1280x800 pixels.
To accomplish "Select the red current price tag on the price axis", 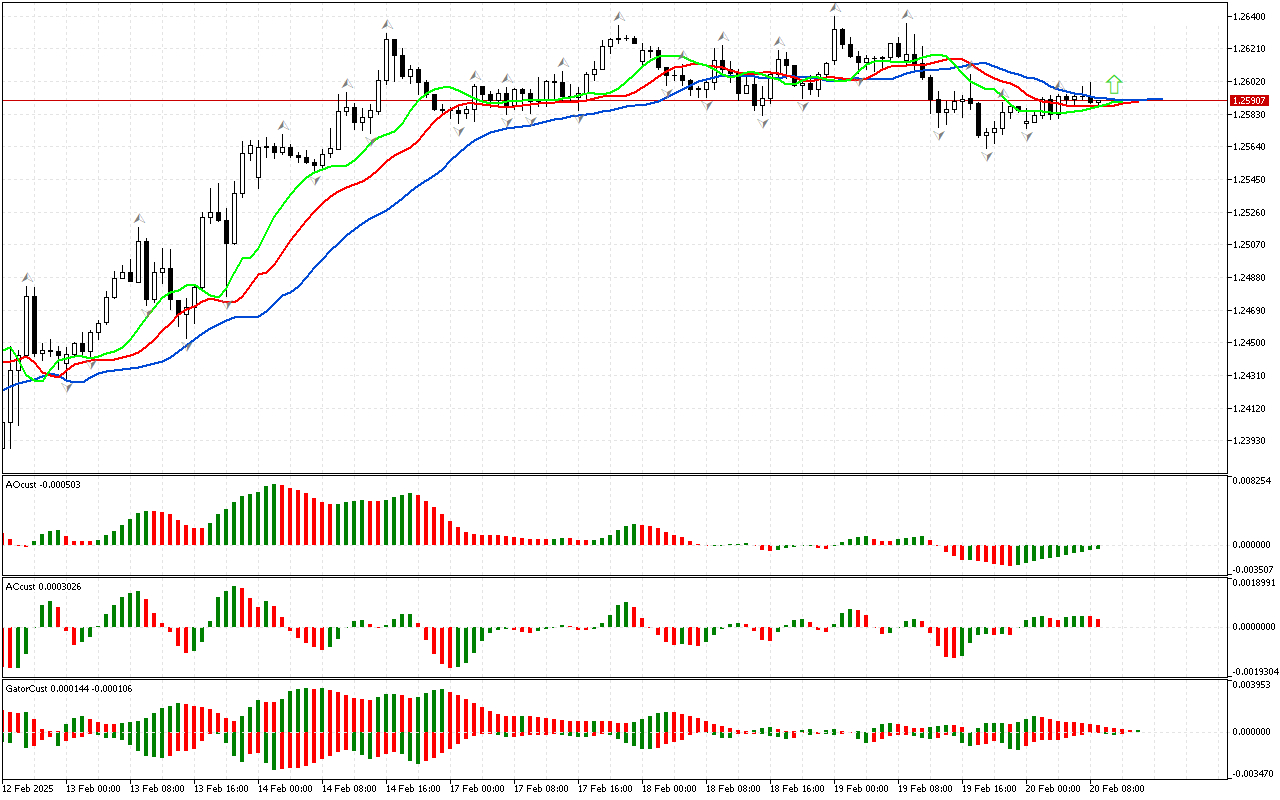I will coord(1251,100).
